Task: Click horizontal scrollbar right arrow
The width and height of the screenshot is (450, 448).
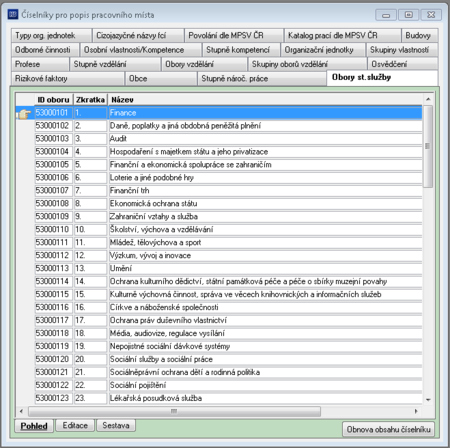Action: (x=416, y=411)
